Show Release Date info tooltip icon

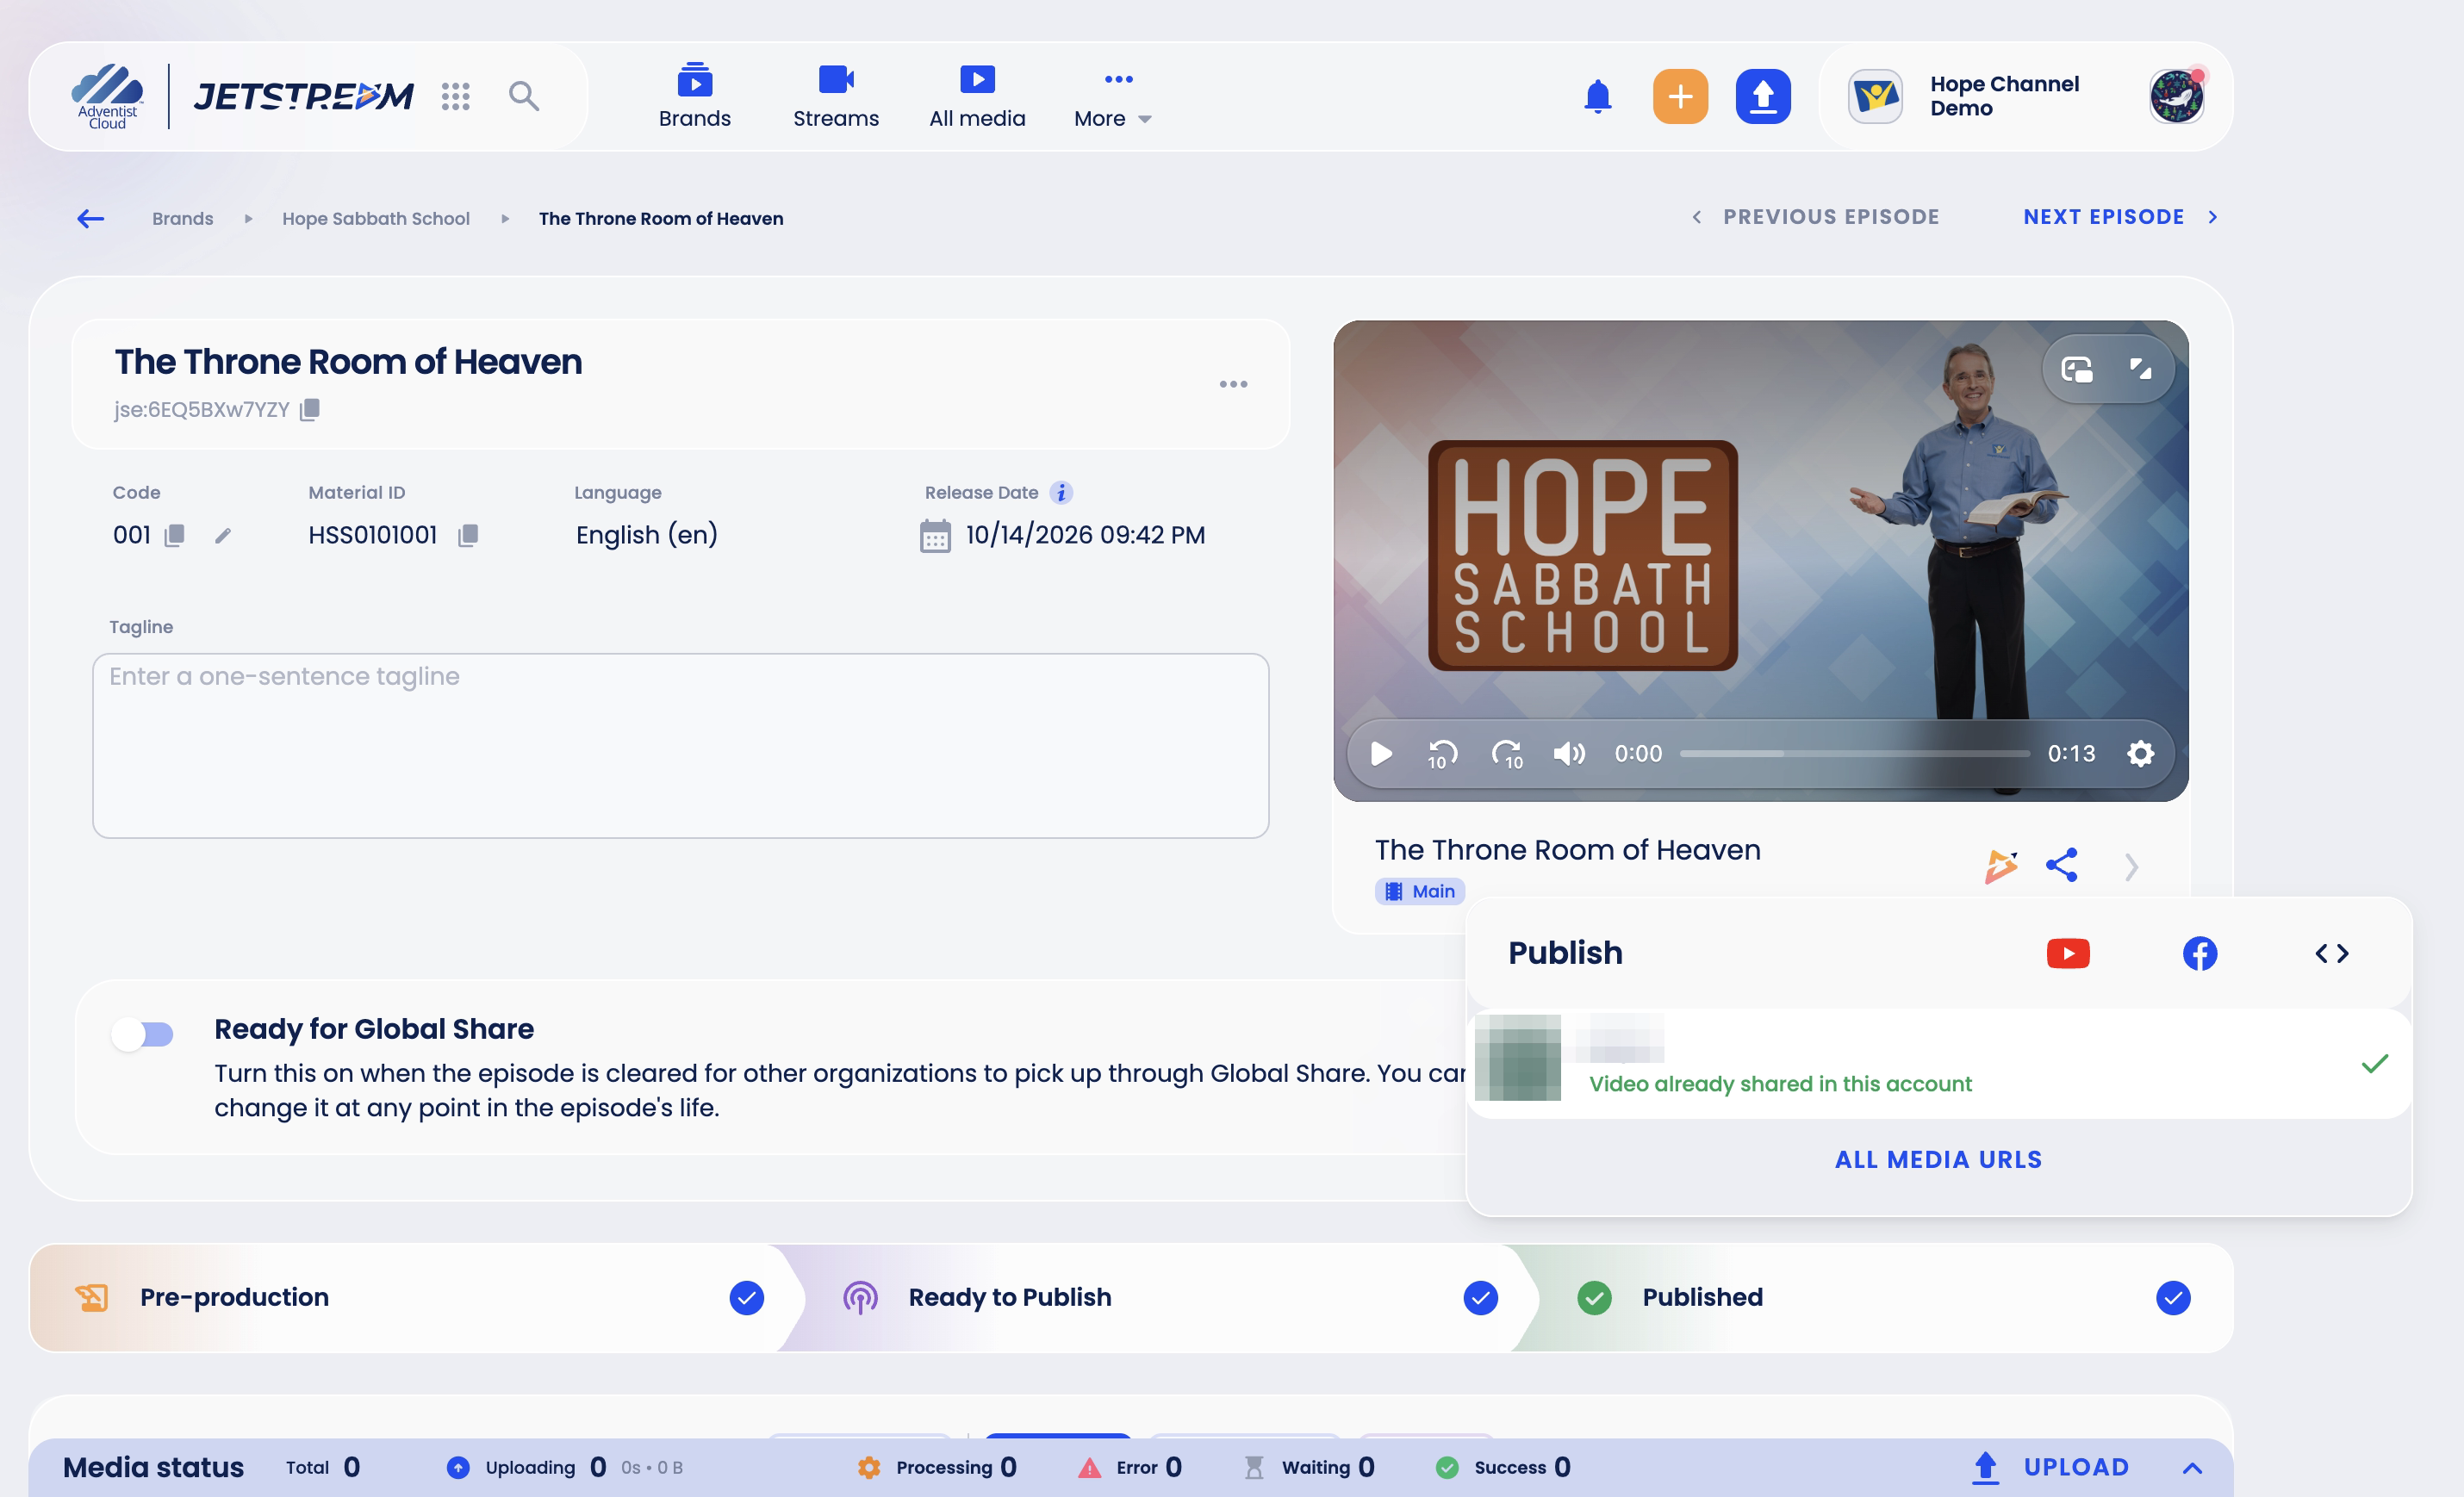1061,492
